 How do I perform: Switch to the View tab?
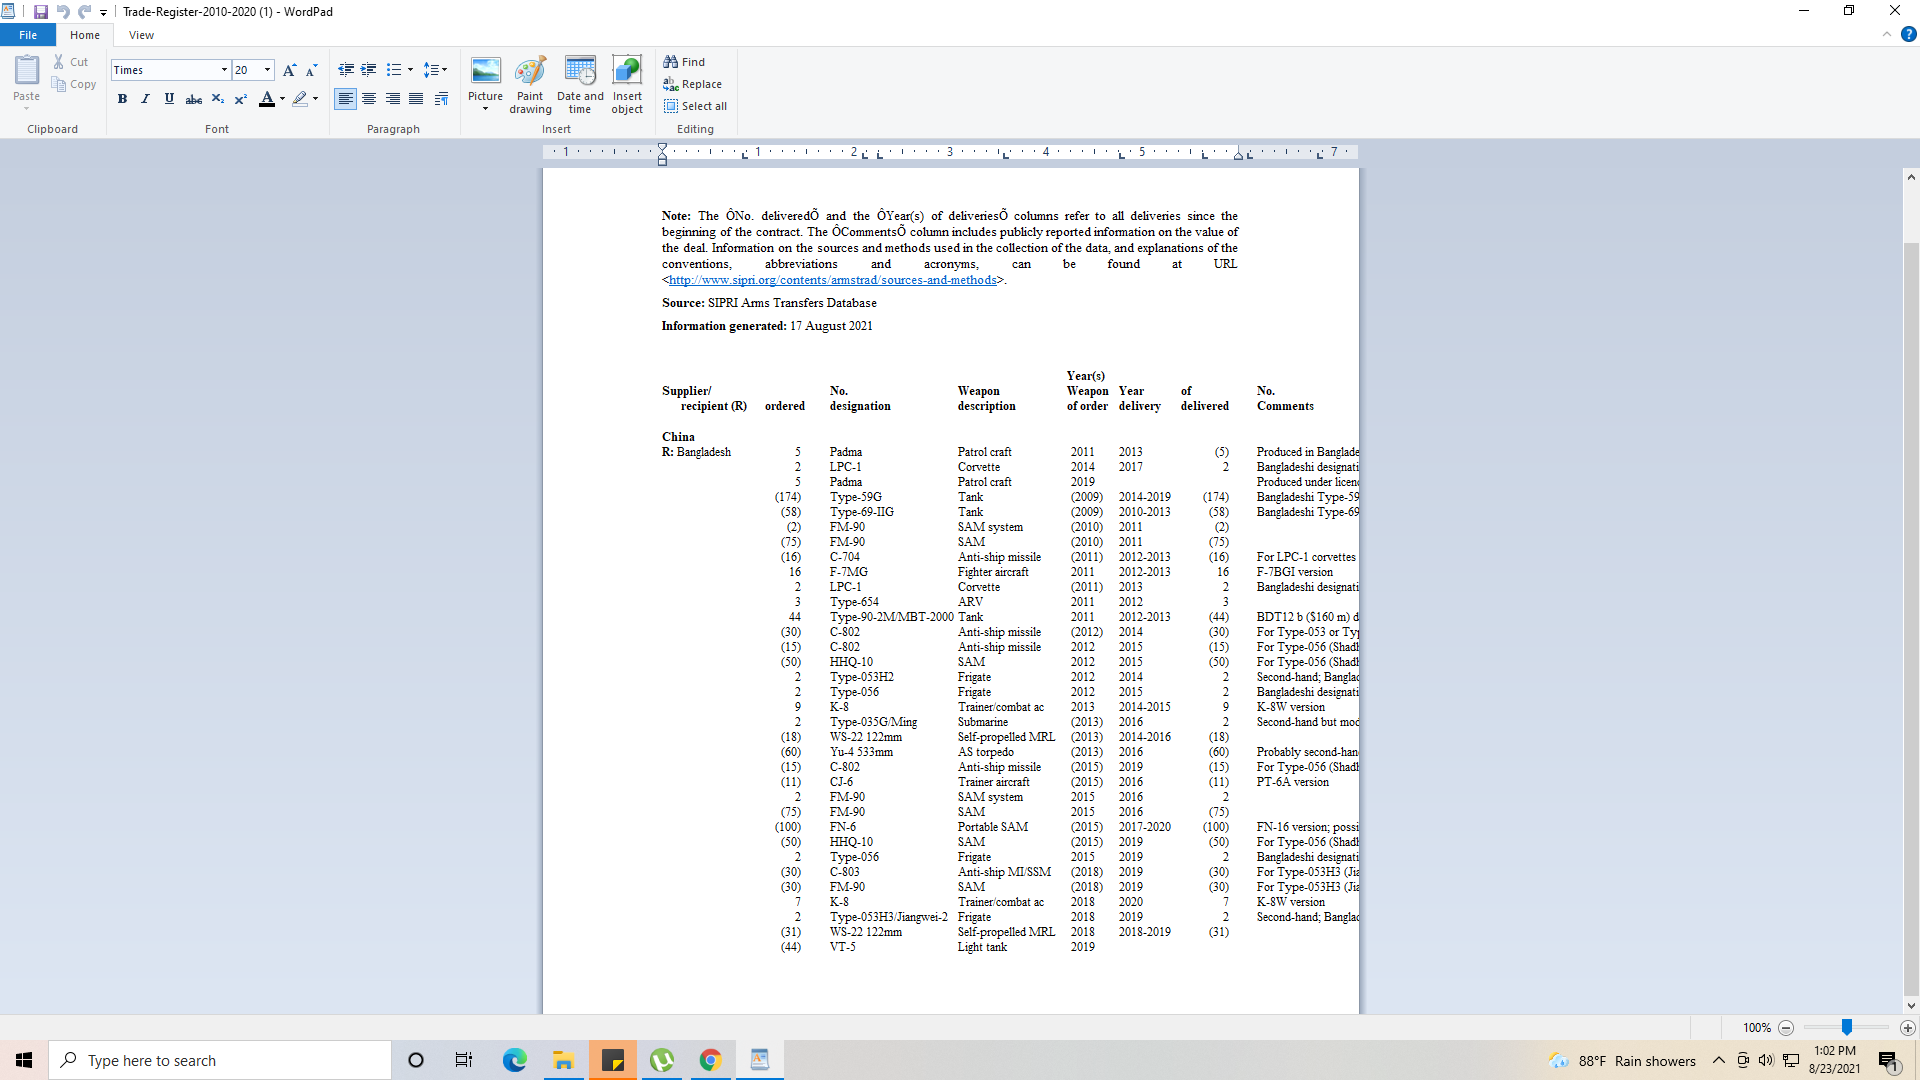[x=141, y=35]
